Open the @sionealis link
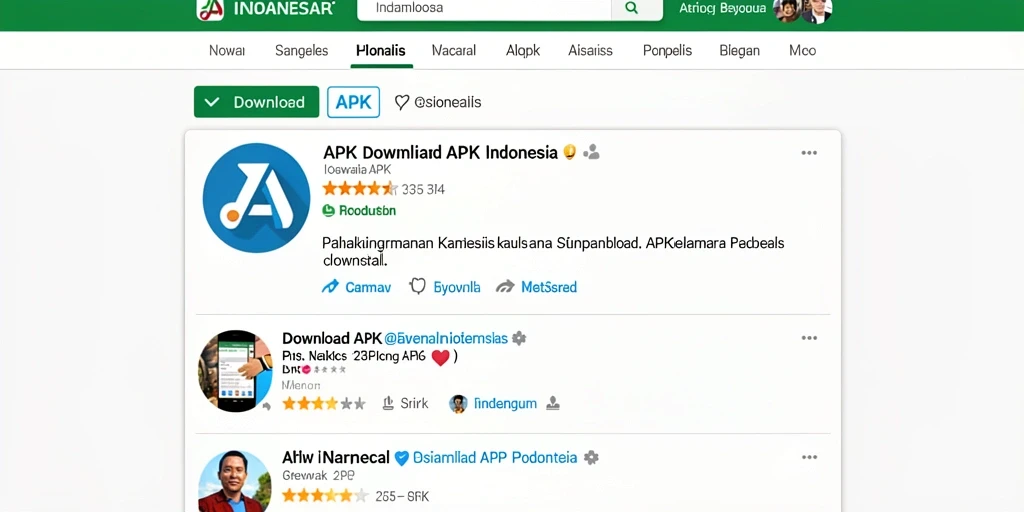This screenshot has height=512, width=1024. [448, 103]
